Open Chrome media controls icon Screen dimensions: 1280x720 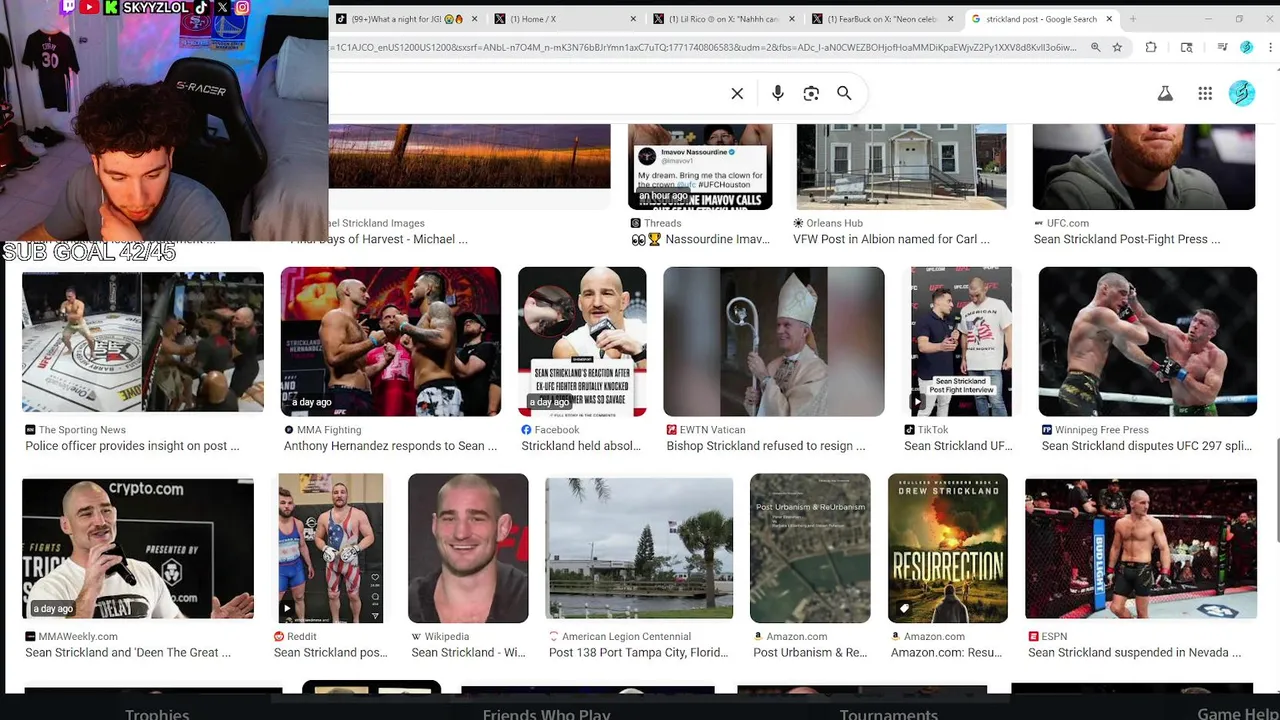click(x=1222, y=47)
